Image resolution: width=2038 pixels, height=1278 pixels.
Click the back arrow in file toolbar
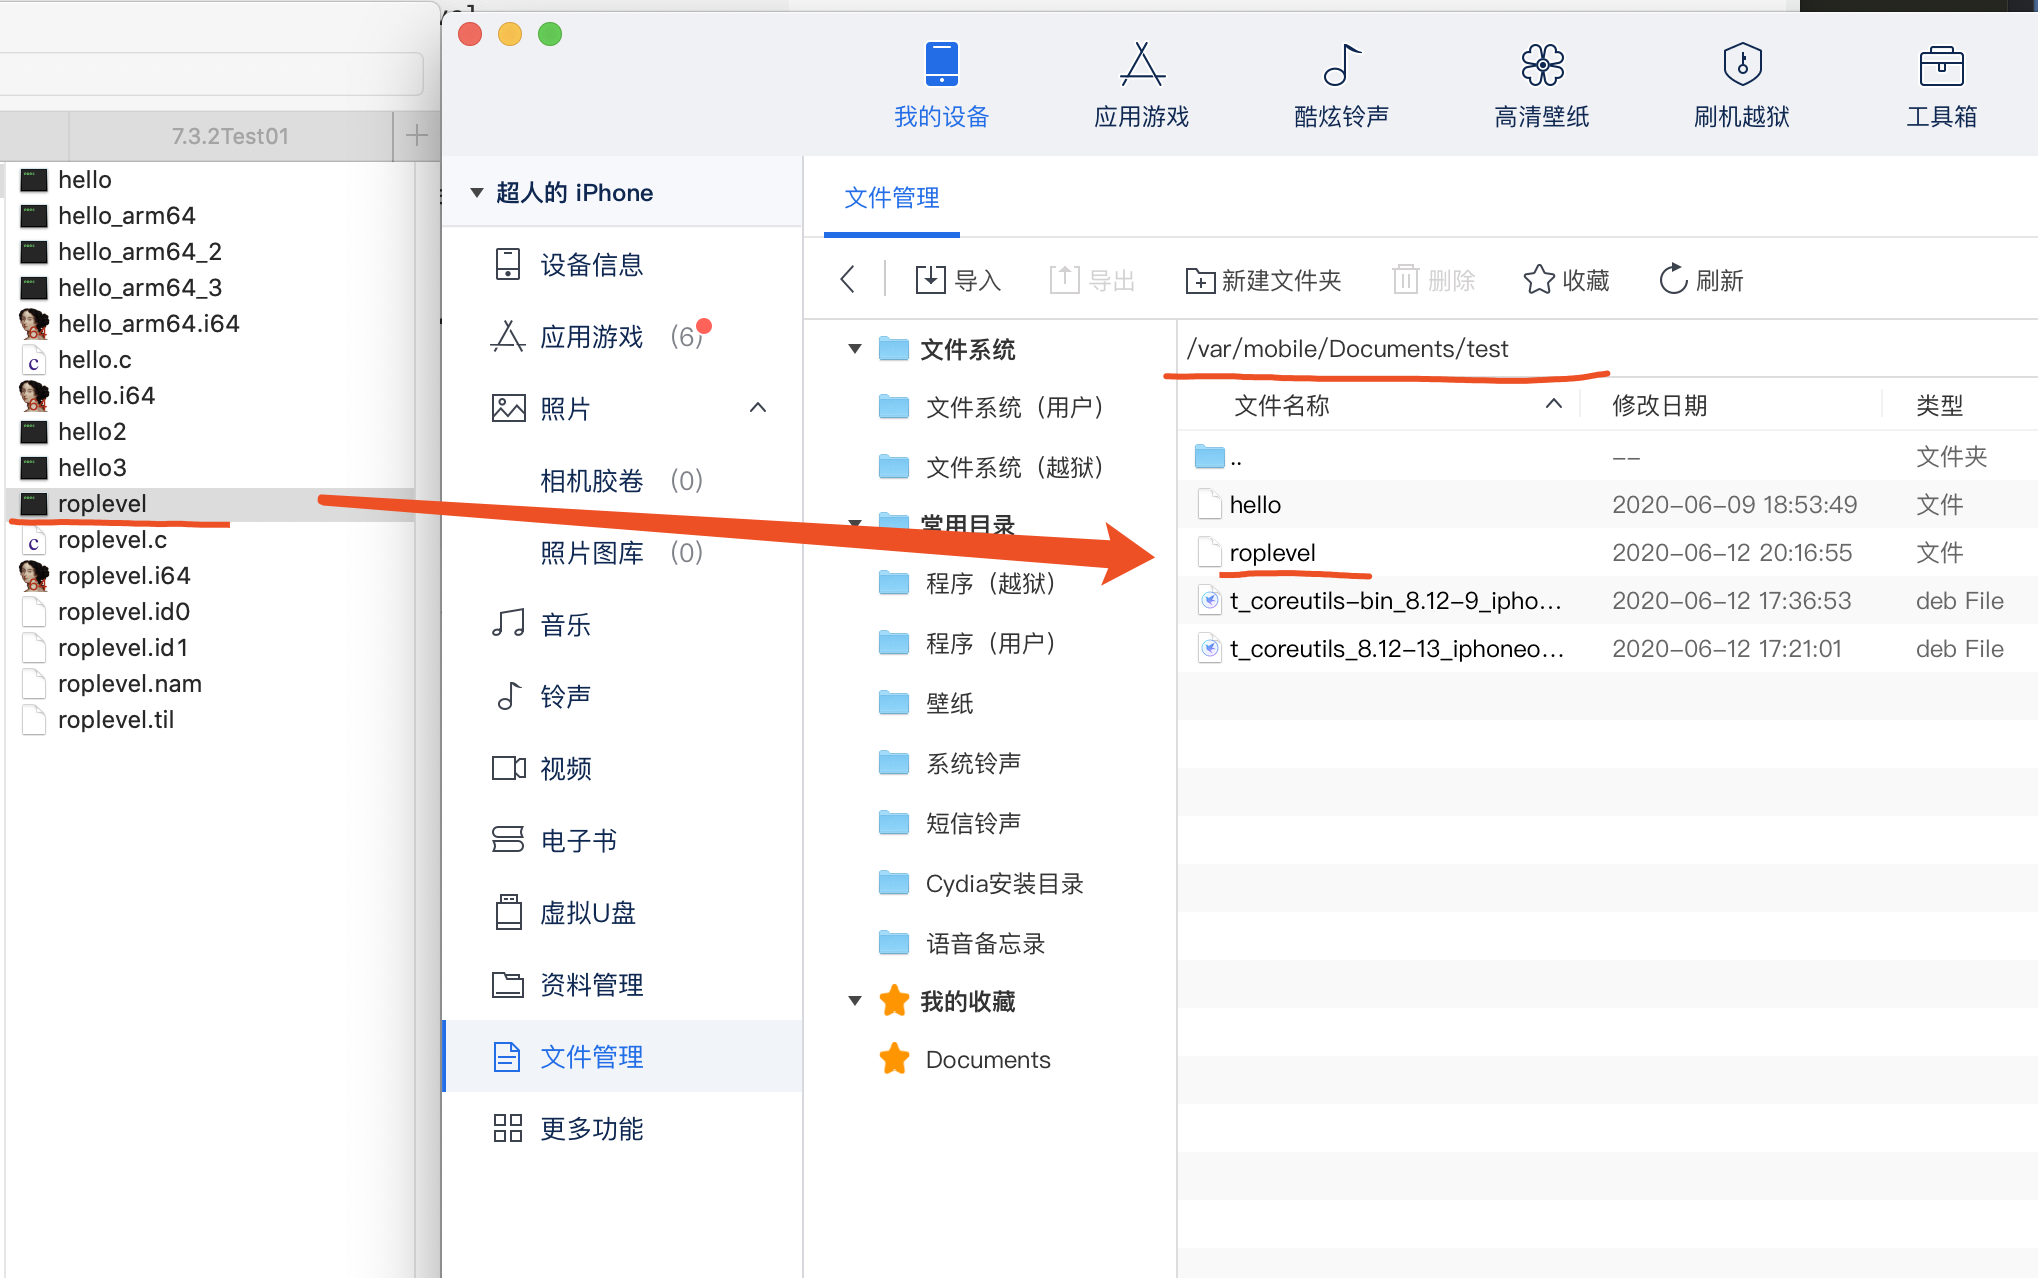click(848, 279)
